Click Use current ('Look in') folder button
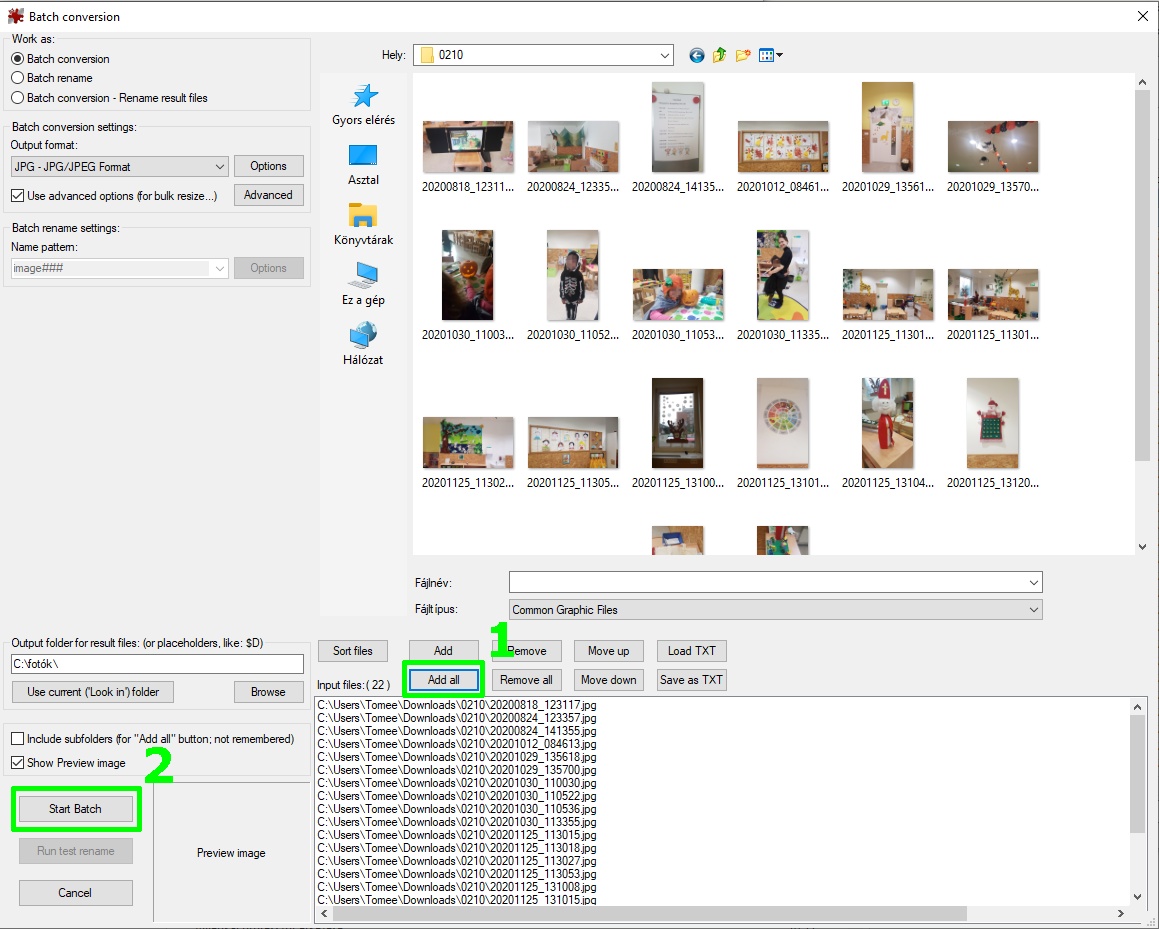 93,692
